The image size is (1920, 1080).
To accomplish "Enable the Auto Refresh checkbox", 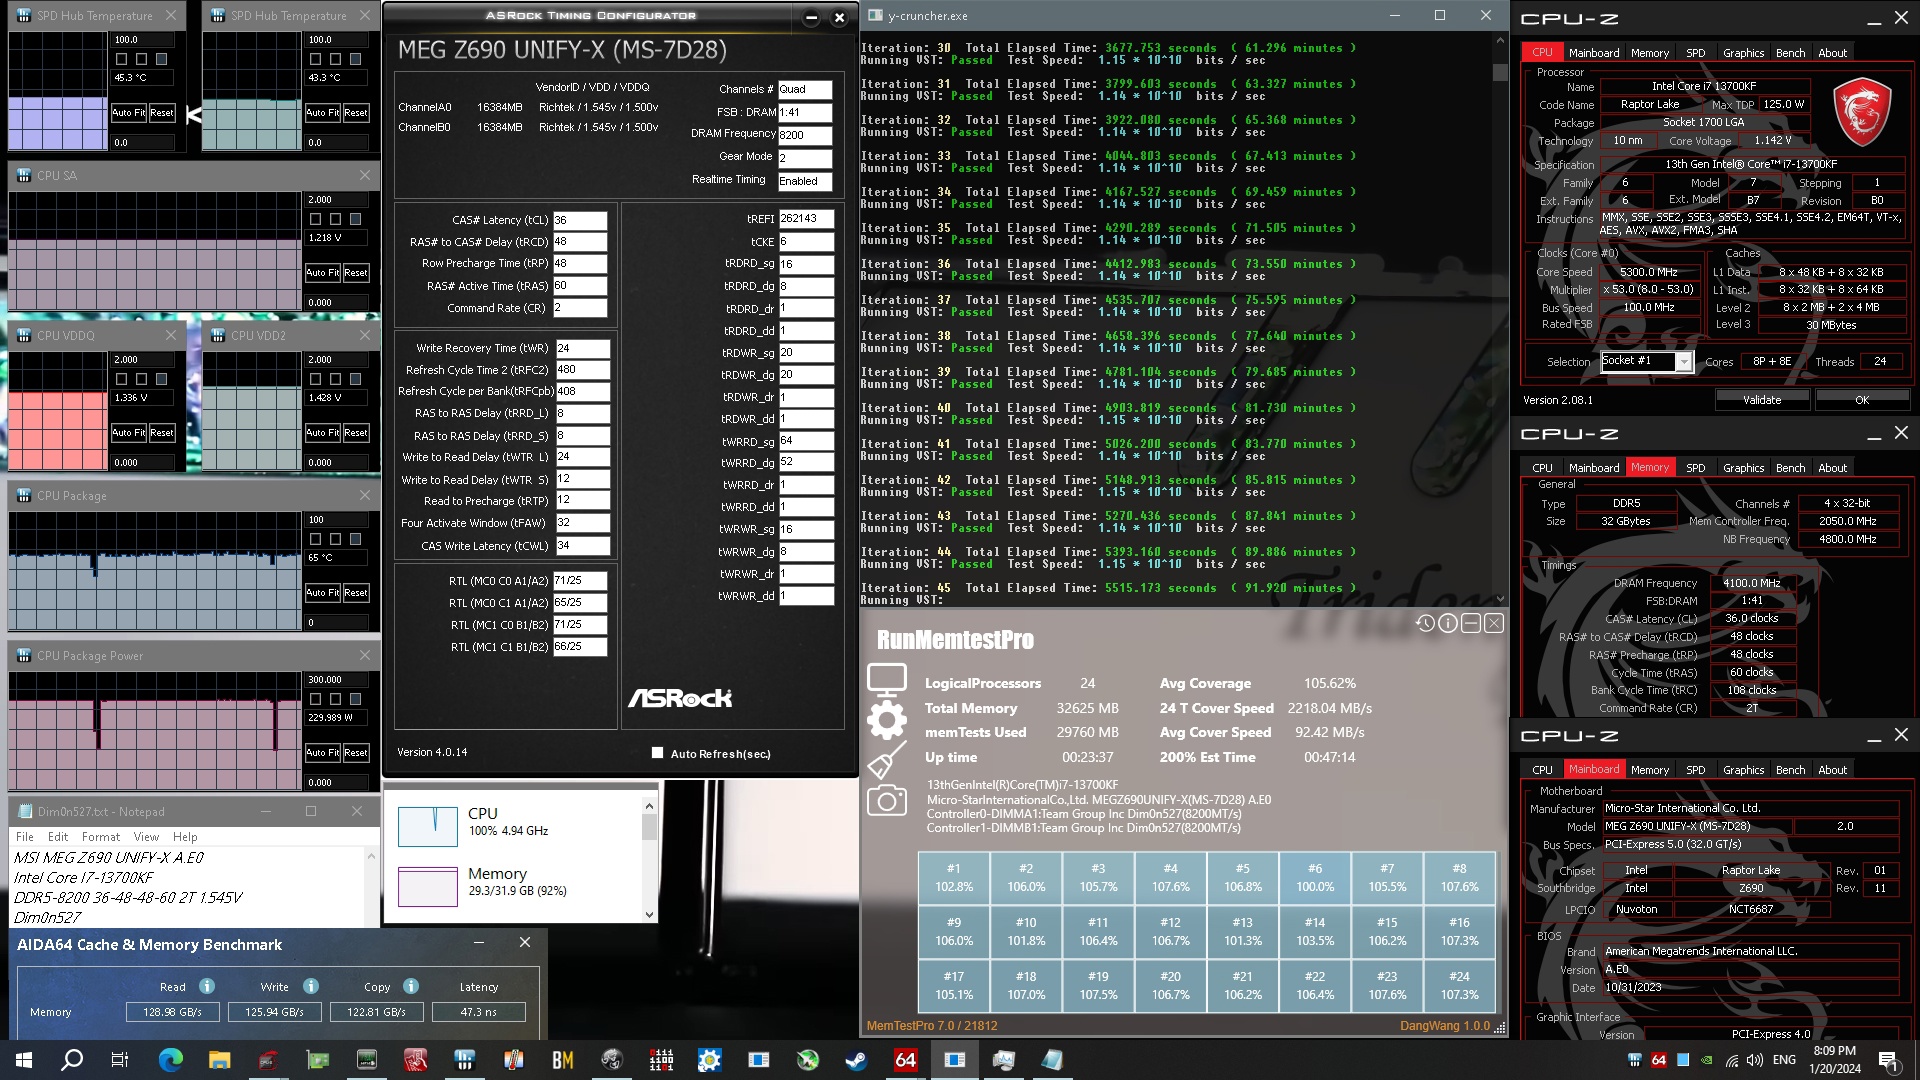I will coord(657,753).
